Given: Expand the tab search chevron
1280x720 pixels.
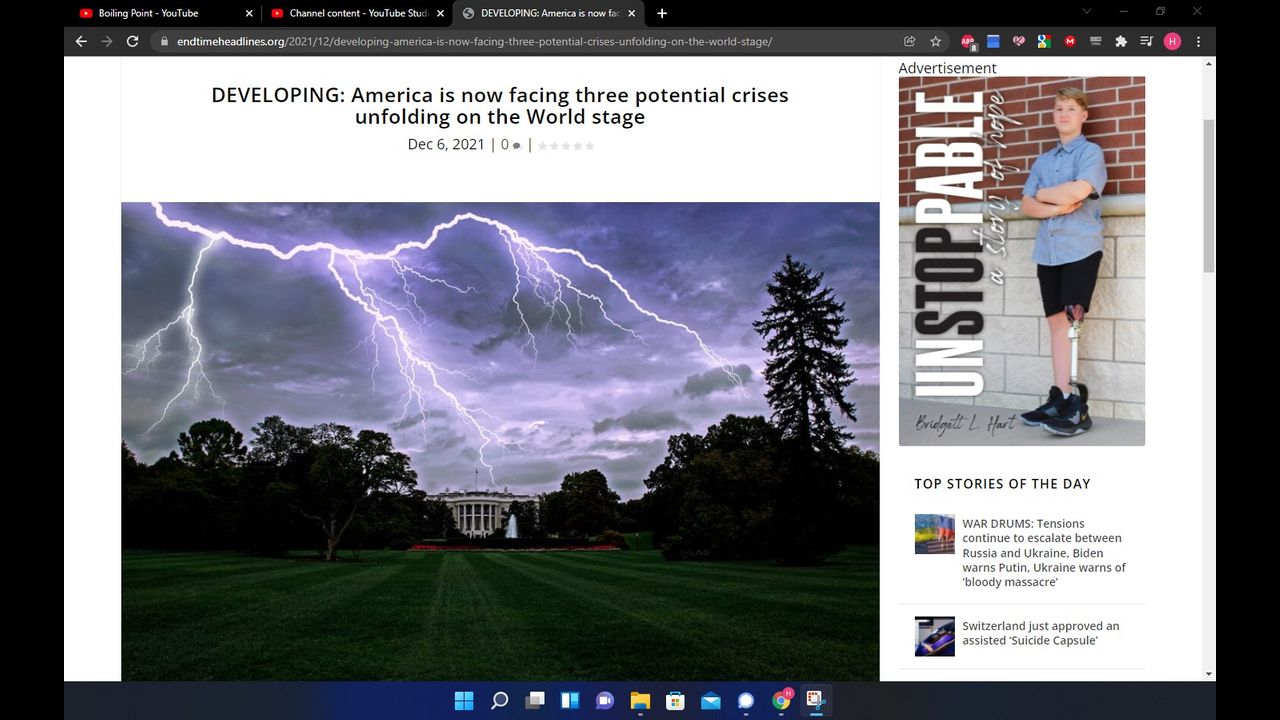Looking at the screenshot, I should pyautogui.click(x=1086, y=12).
